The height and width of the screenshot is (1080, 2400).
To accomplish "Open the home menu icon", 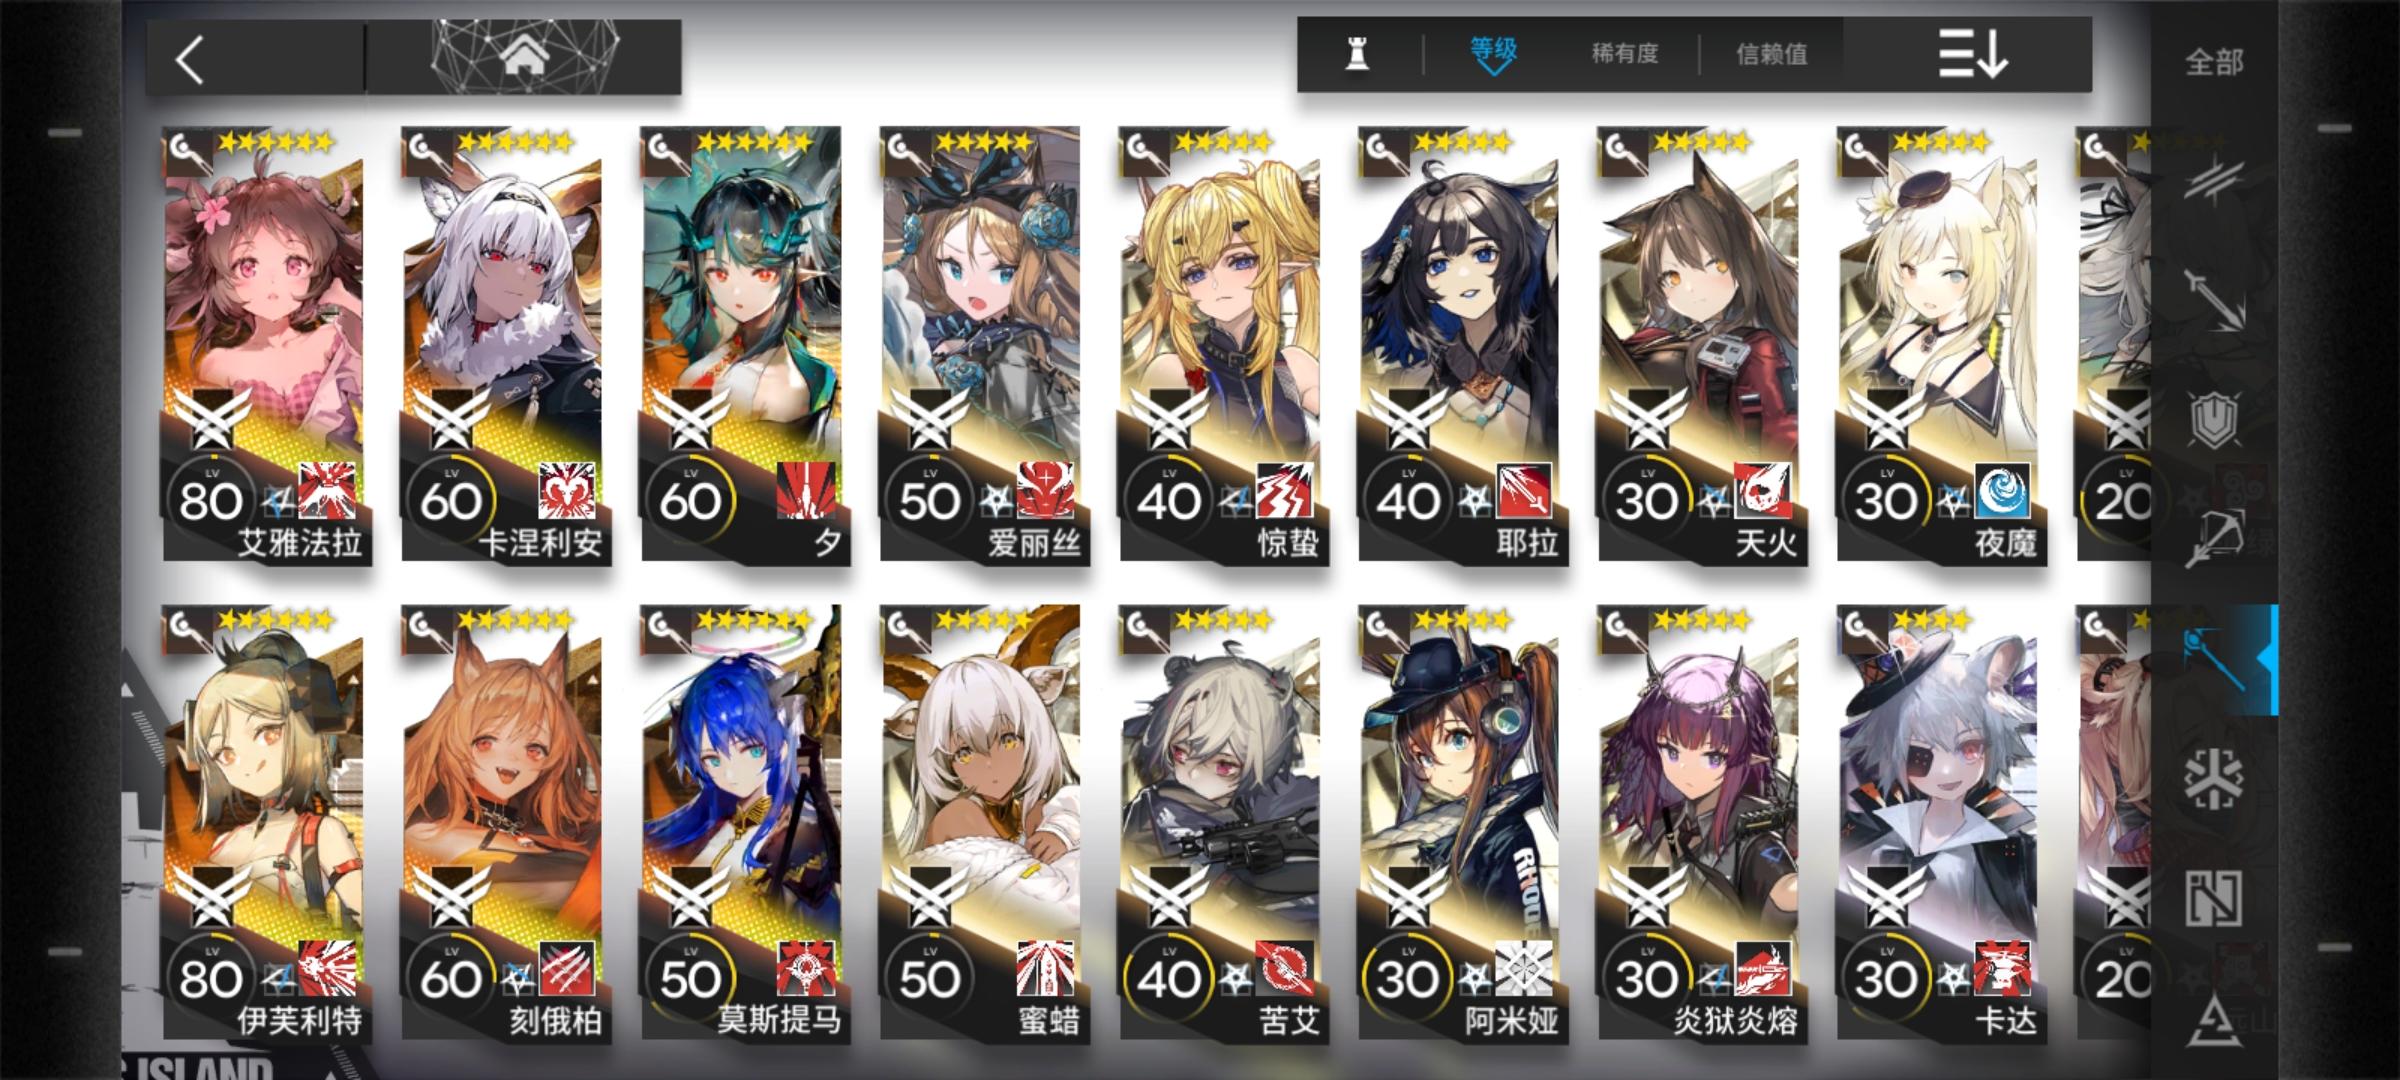I will coord(523,58).
